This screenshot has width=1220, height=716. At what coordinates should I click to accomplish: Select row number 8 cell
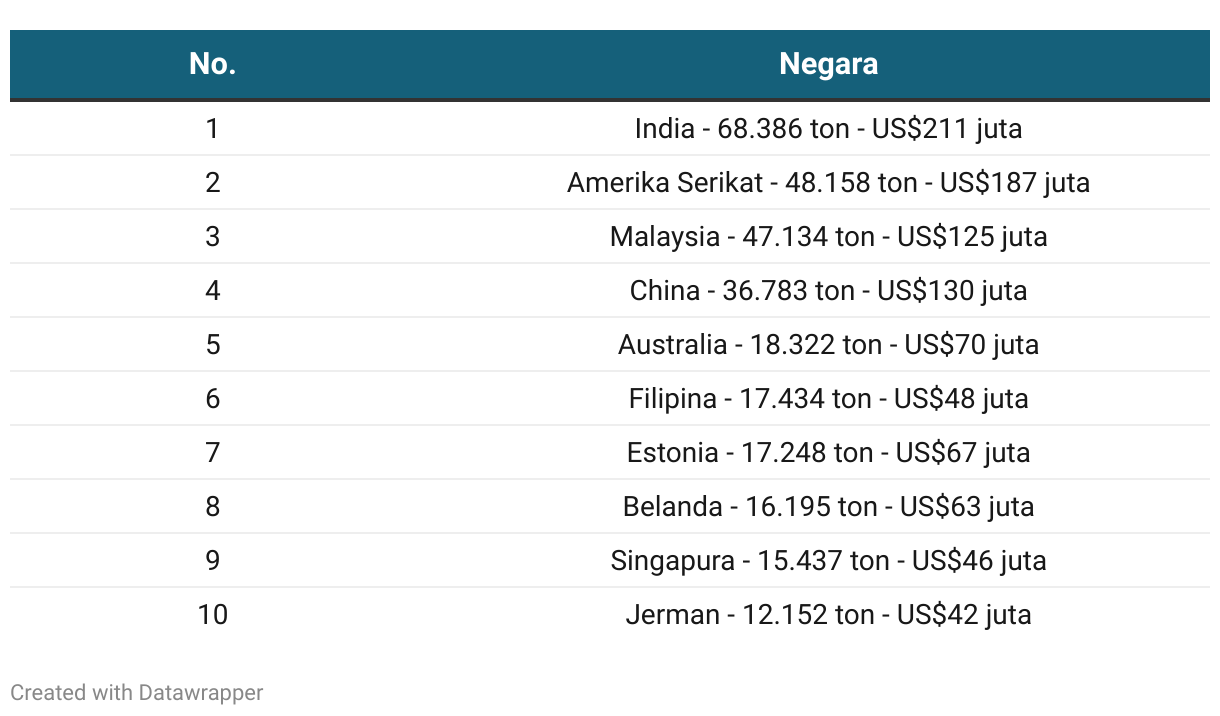tap(212, 507)
